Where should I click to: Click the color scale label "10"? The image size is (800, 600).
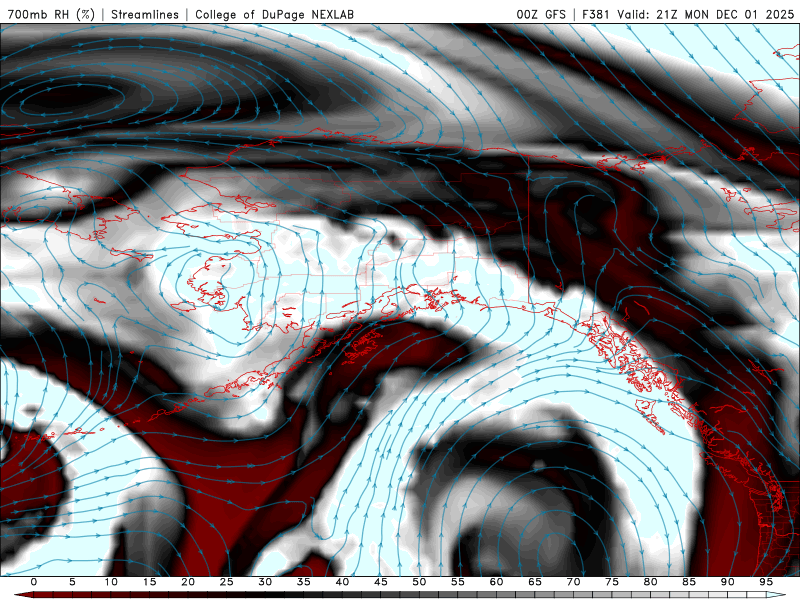point(111,582)
